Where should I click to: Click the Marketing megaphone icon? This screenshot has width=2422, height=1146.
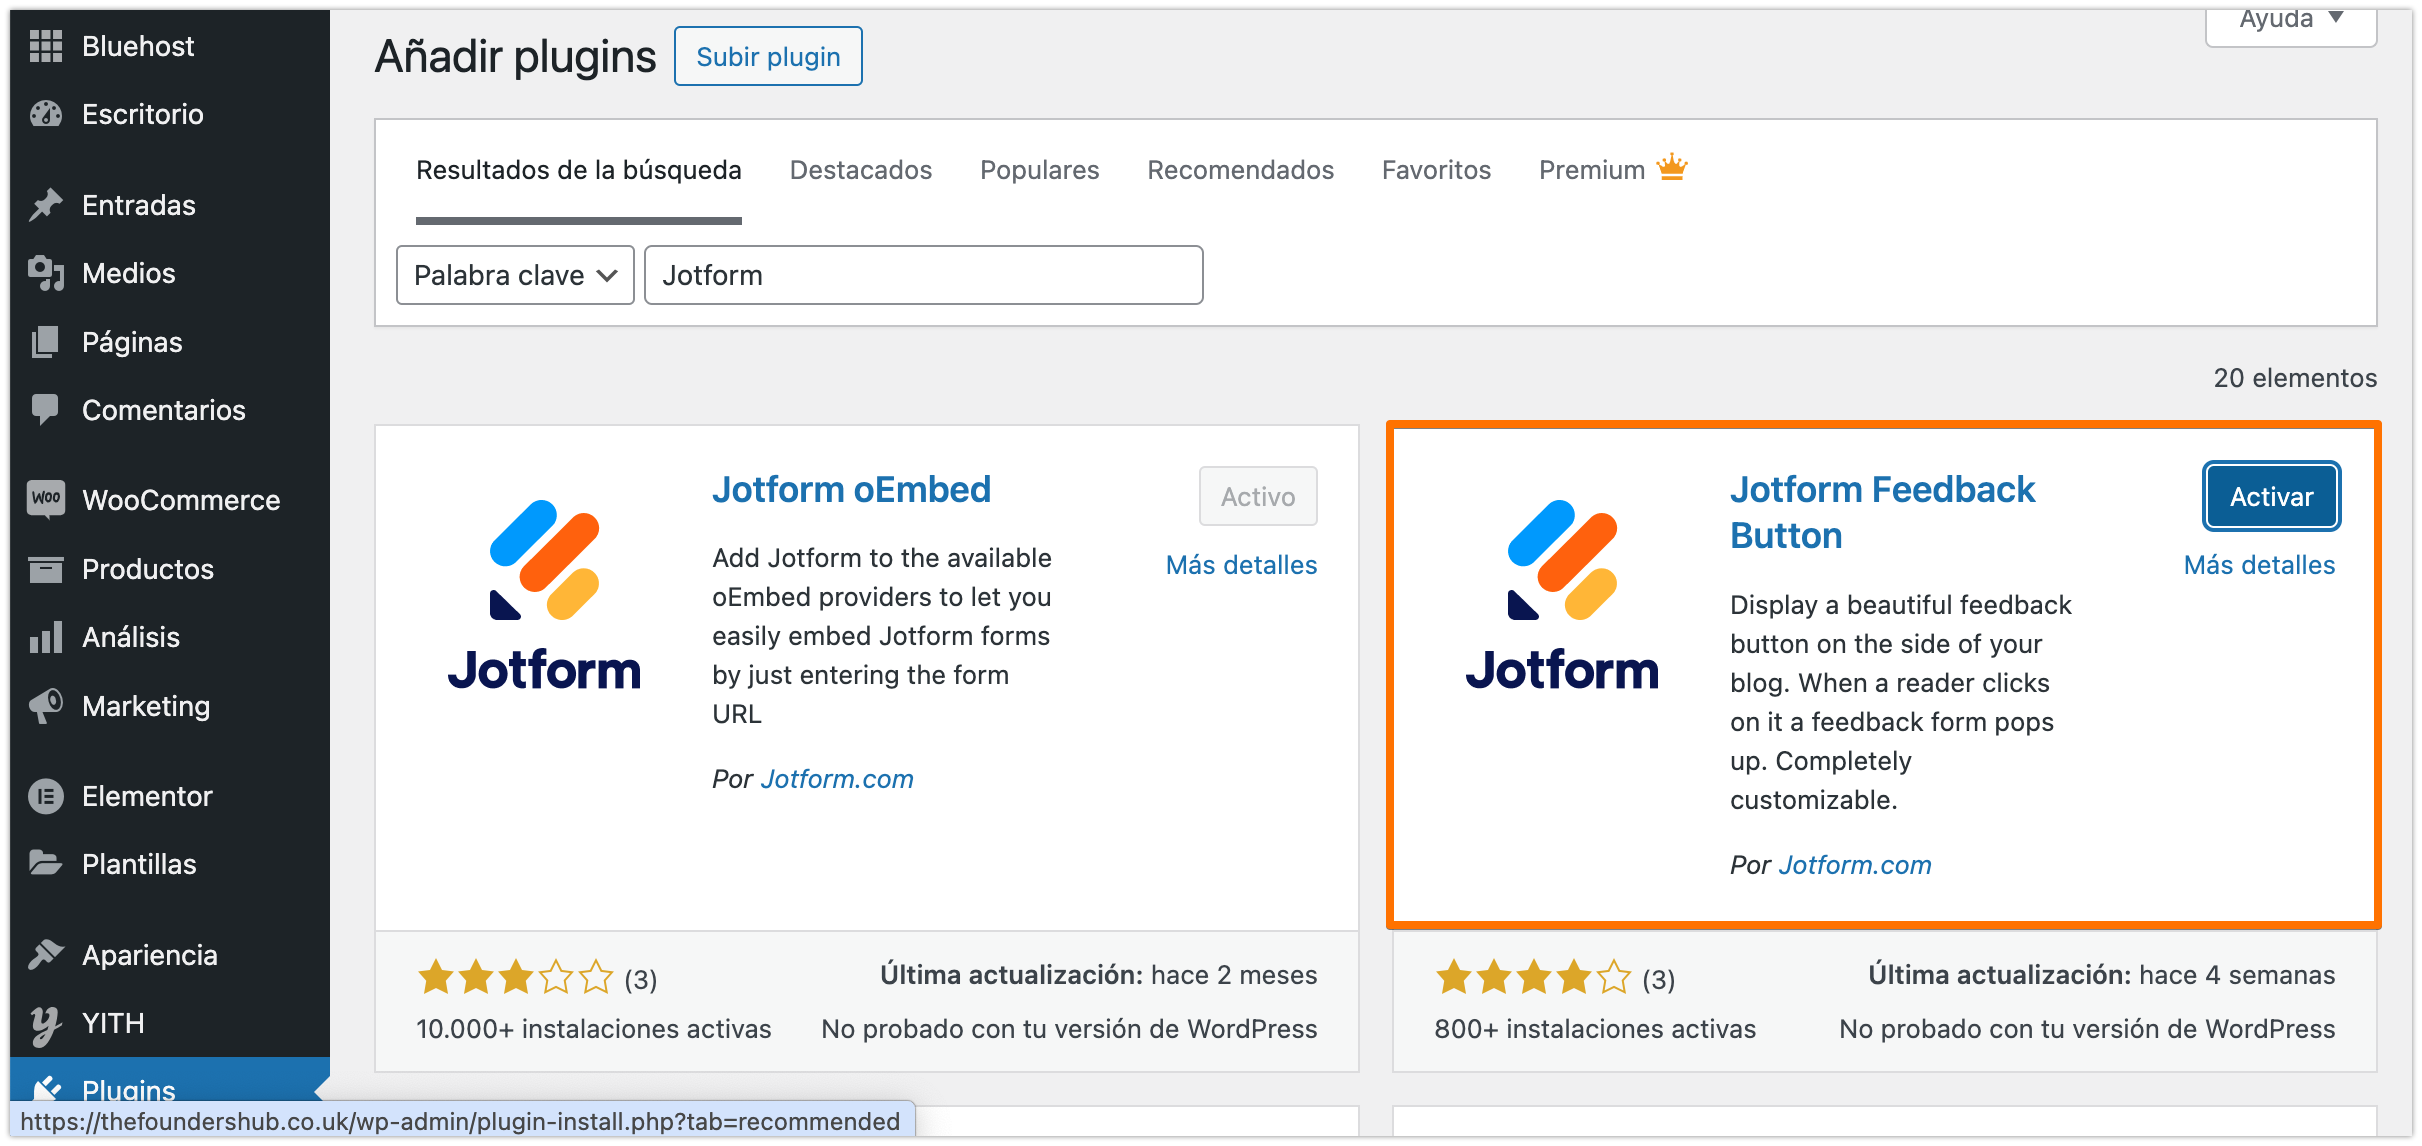46,706
